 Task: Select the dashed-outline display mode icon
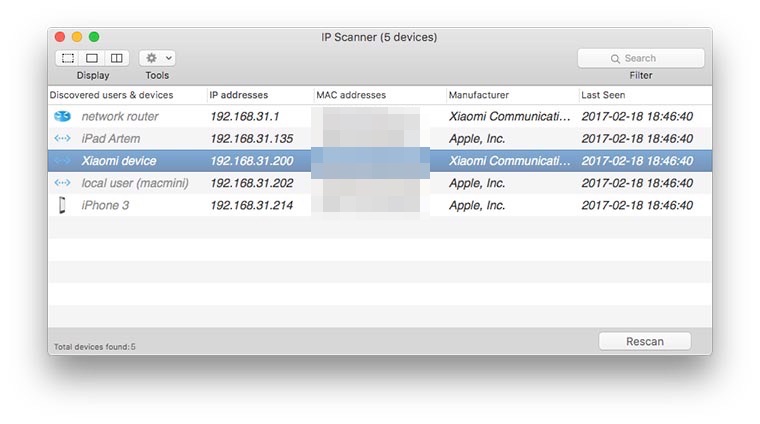[68, 58]
